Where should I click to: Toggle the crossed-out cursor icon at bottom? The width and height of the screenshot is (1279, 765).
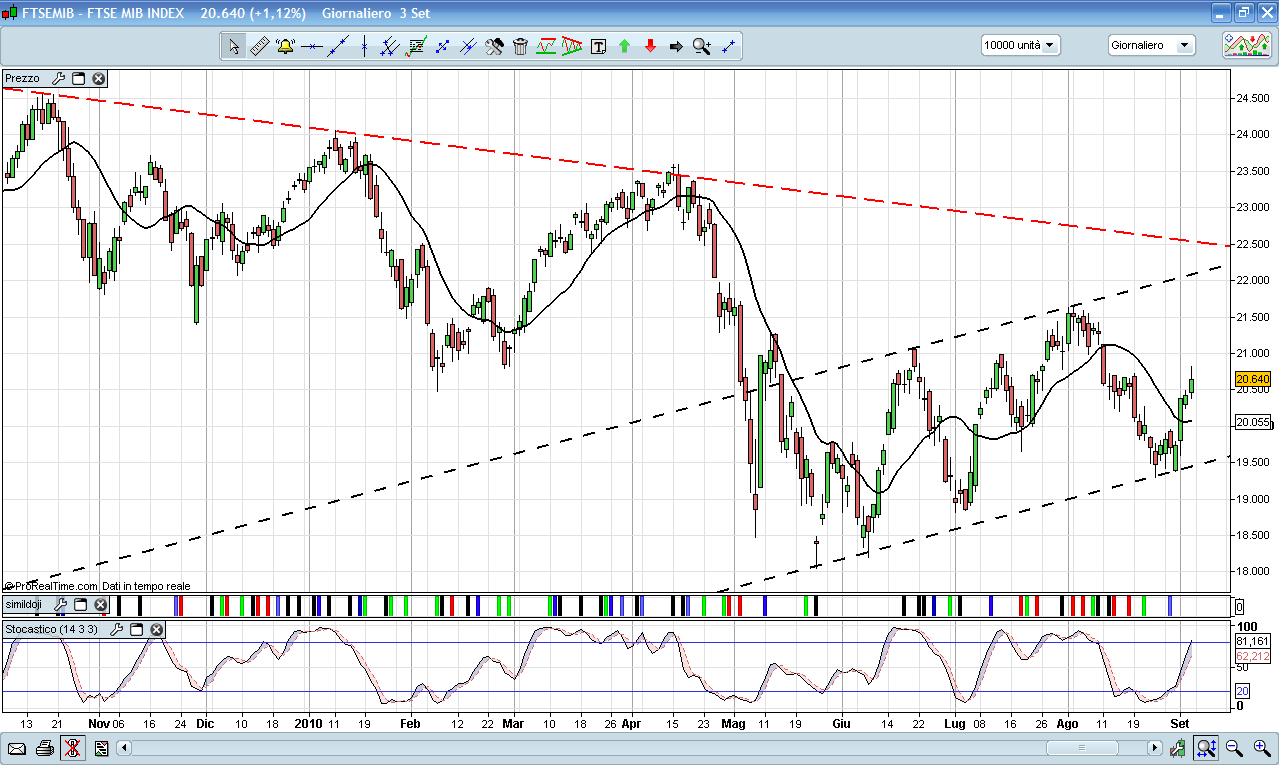72,748
